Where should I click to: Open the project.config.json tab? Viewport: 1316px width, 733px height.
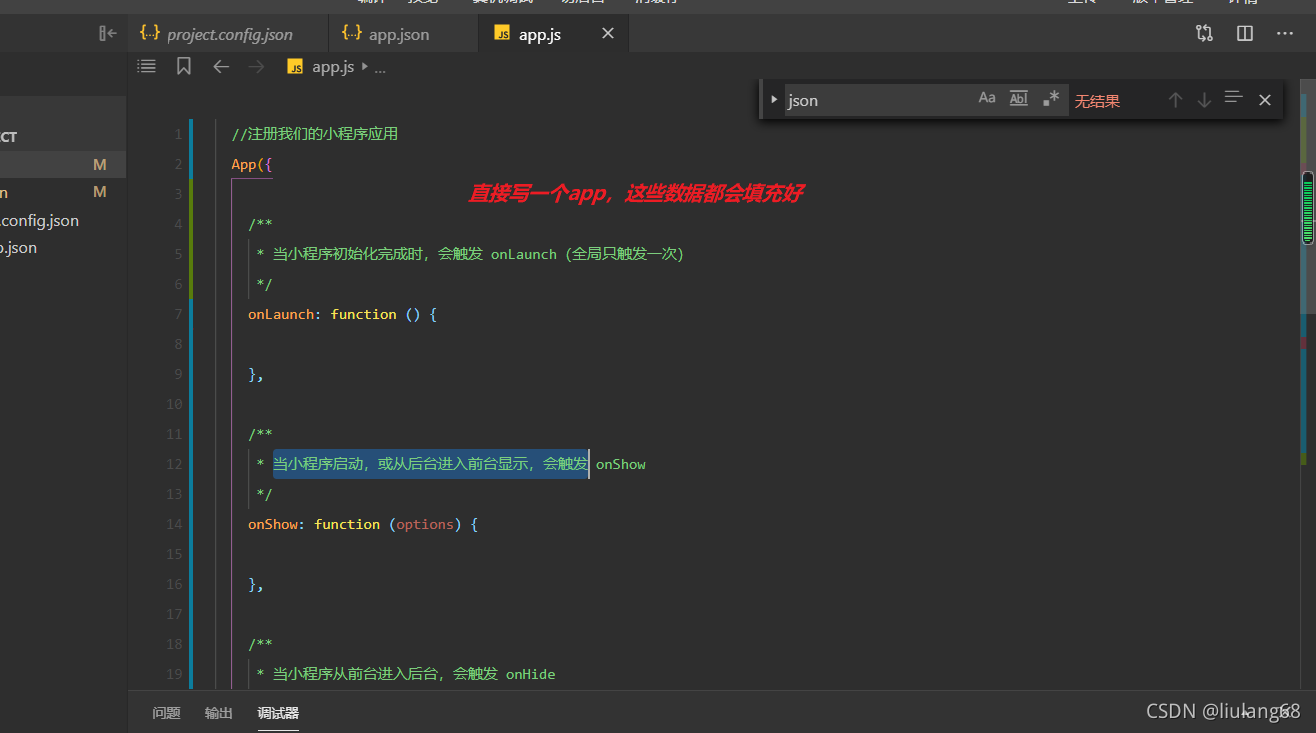point(228,34)
